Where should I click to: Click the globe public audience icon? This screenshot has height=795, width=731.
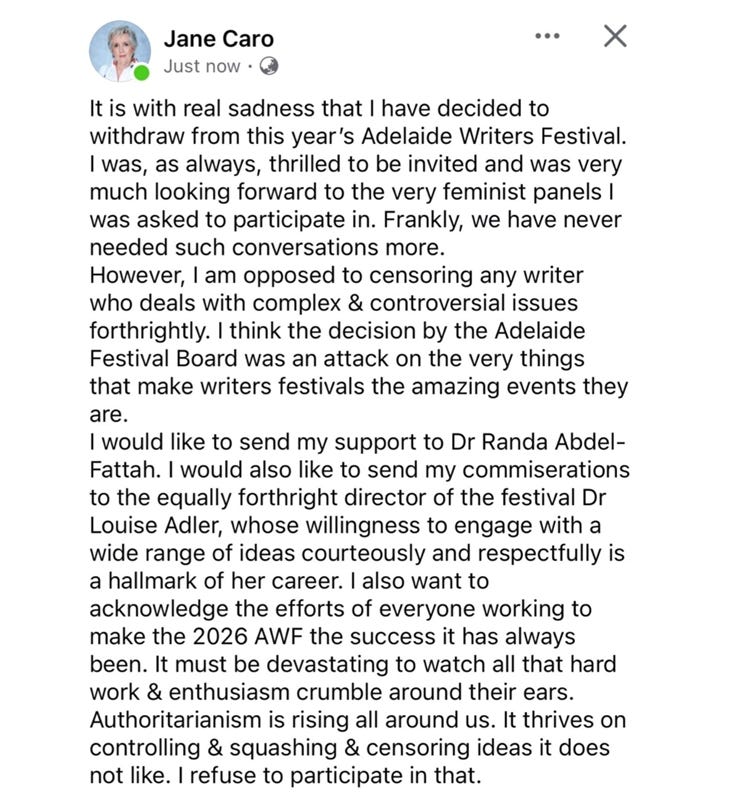coord(269,66)
